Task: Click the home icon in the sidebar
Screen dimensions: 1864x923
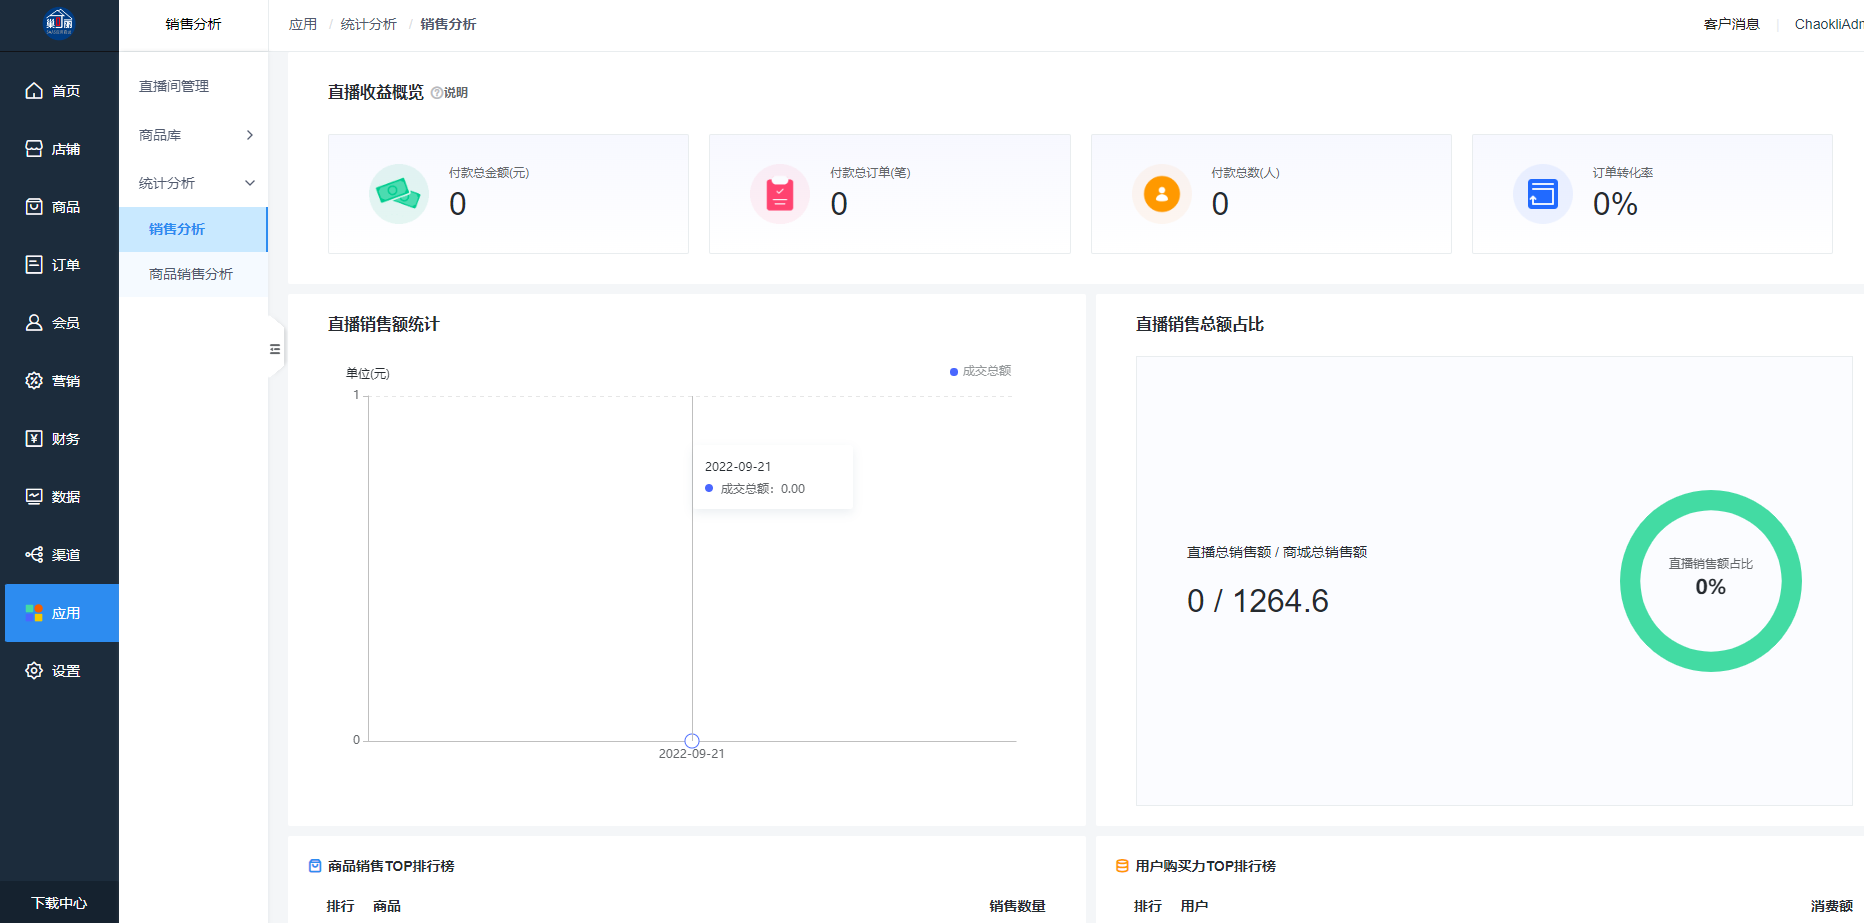Action: 34,91
